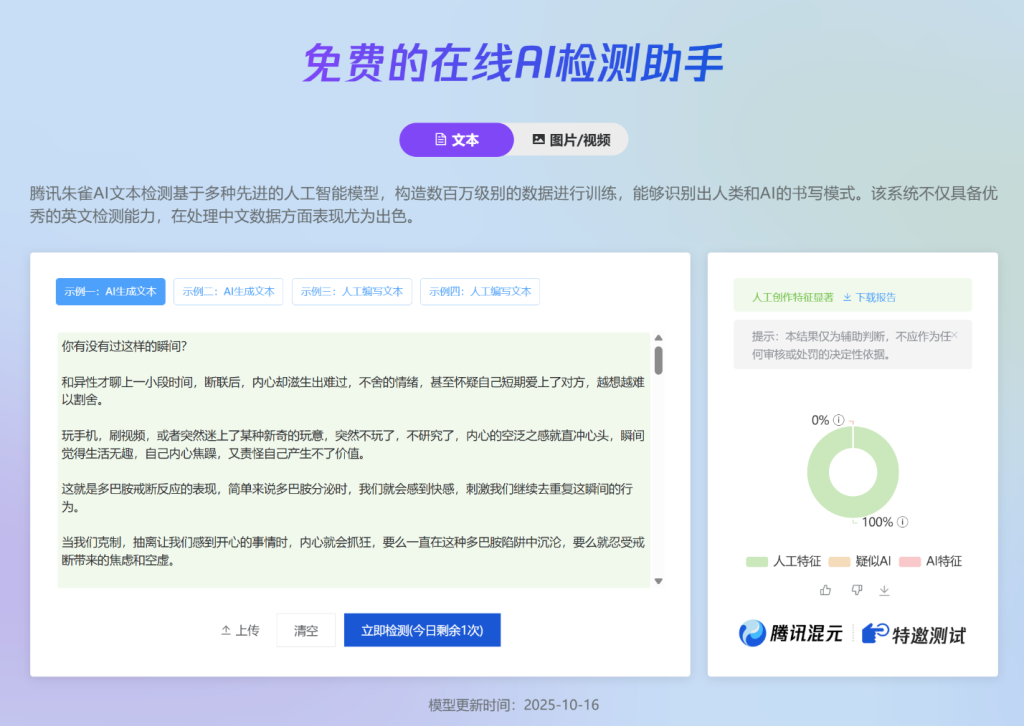Click the download result icon below the chart
Screen dimensions: 1024x726
pyautogui.click(x=884, y=590)
